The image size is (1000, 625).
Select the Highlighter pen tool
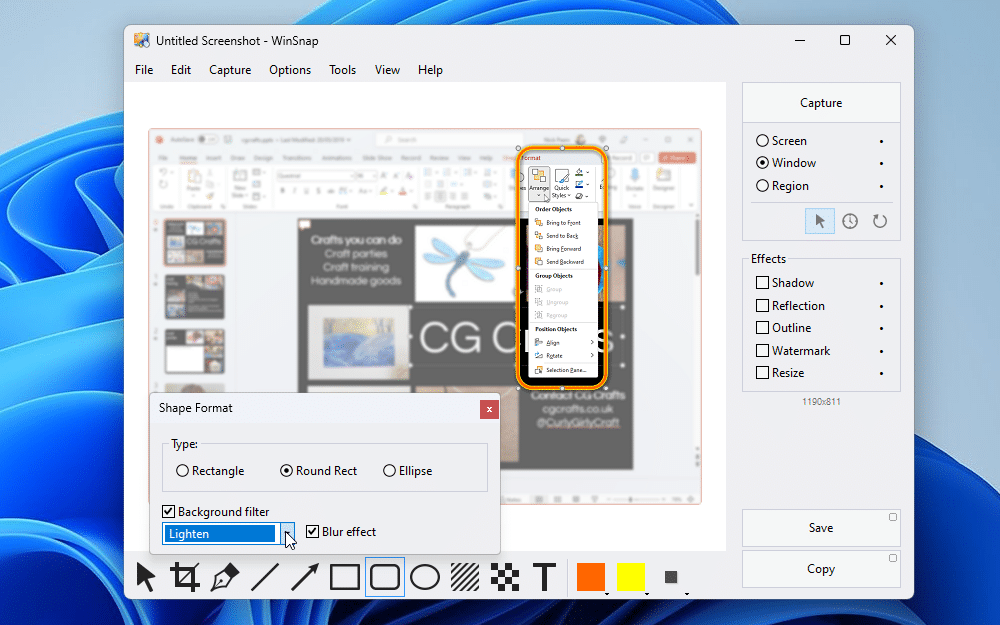coord(224,577)
